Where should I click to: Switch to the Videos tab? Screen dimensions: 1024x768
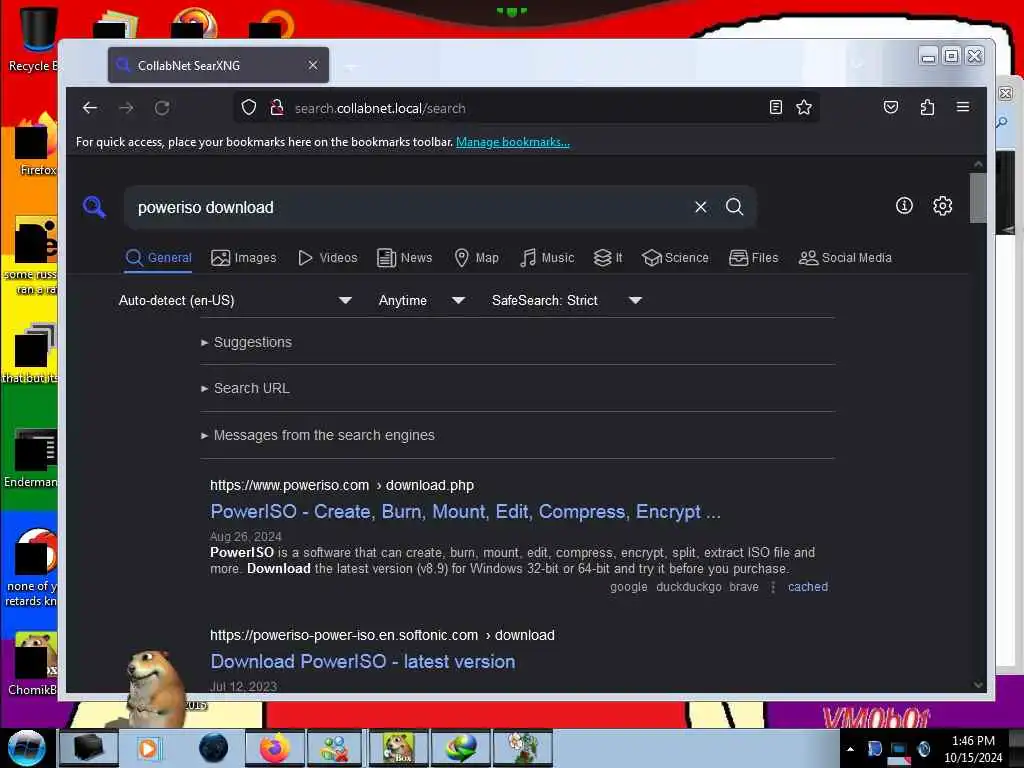[x=328, y=257]
